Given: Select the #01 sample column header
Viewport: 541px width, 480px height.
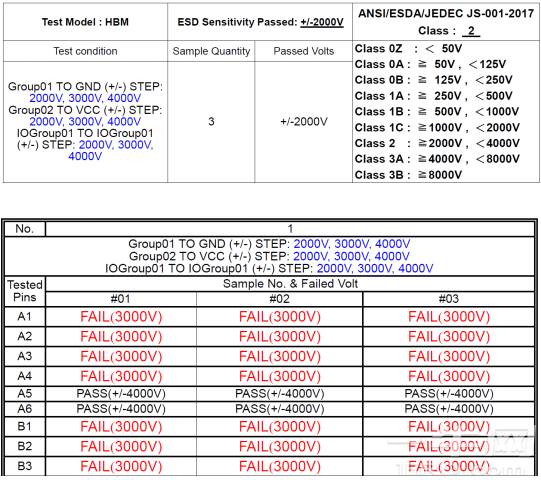Looking at the screenshot, I should (x=120, y=299).
